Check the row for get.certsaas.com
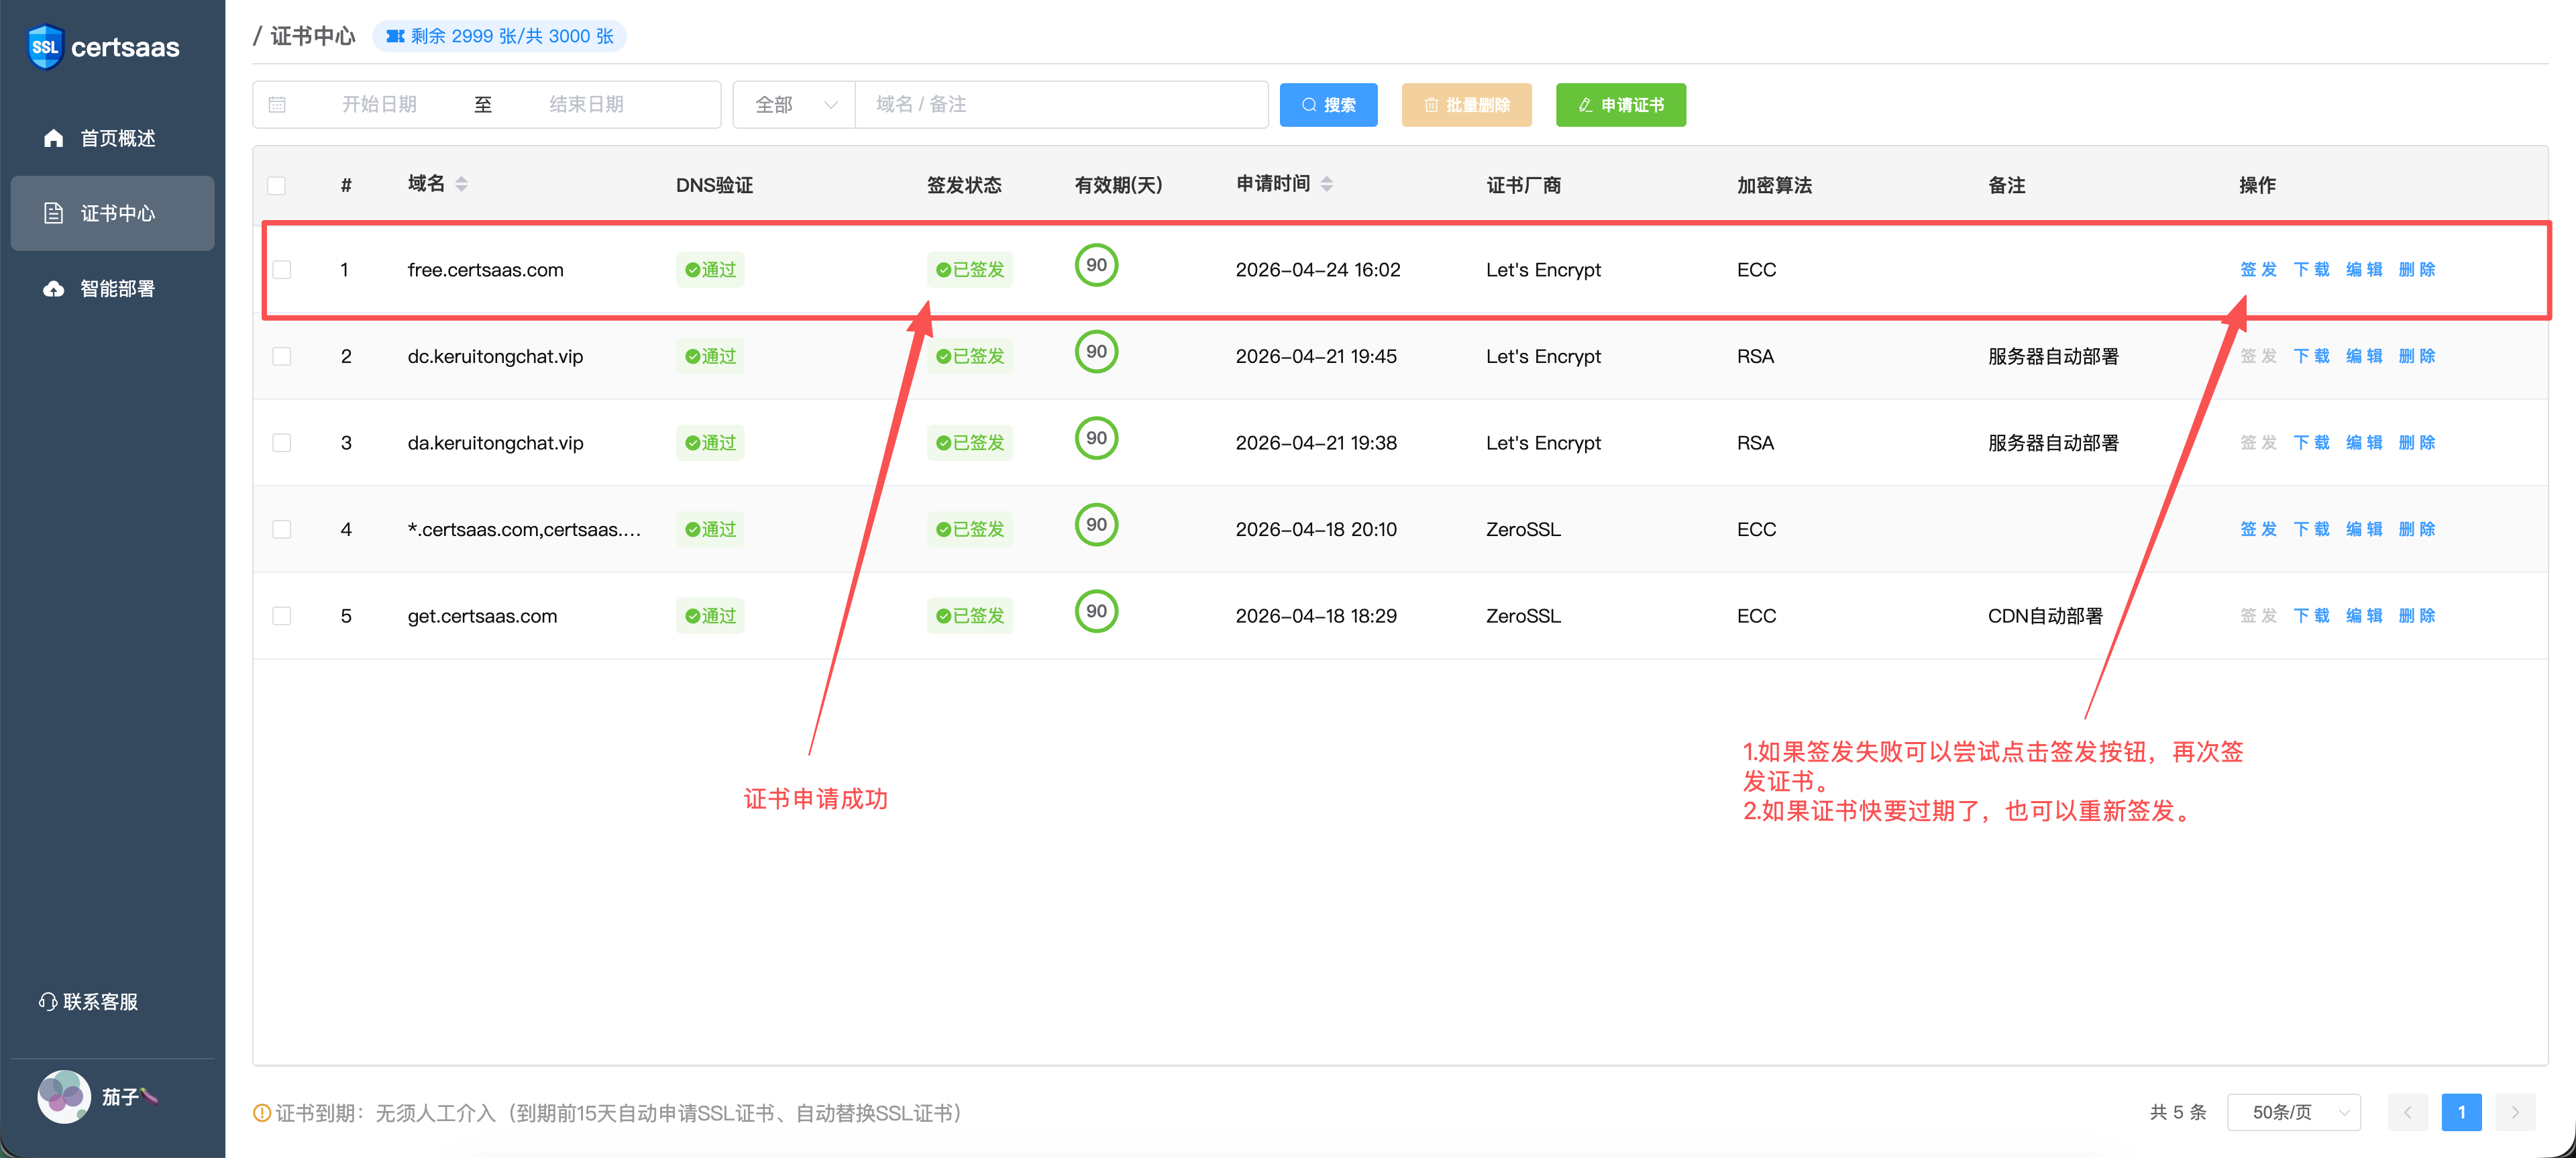Viewport: 2576px width, 1158px height. pyautogui.click(x=282, y=616)
